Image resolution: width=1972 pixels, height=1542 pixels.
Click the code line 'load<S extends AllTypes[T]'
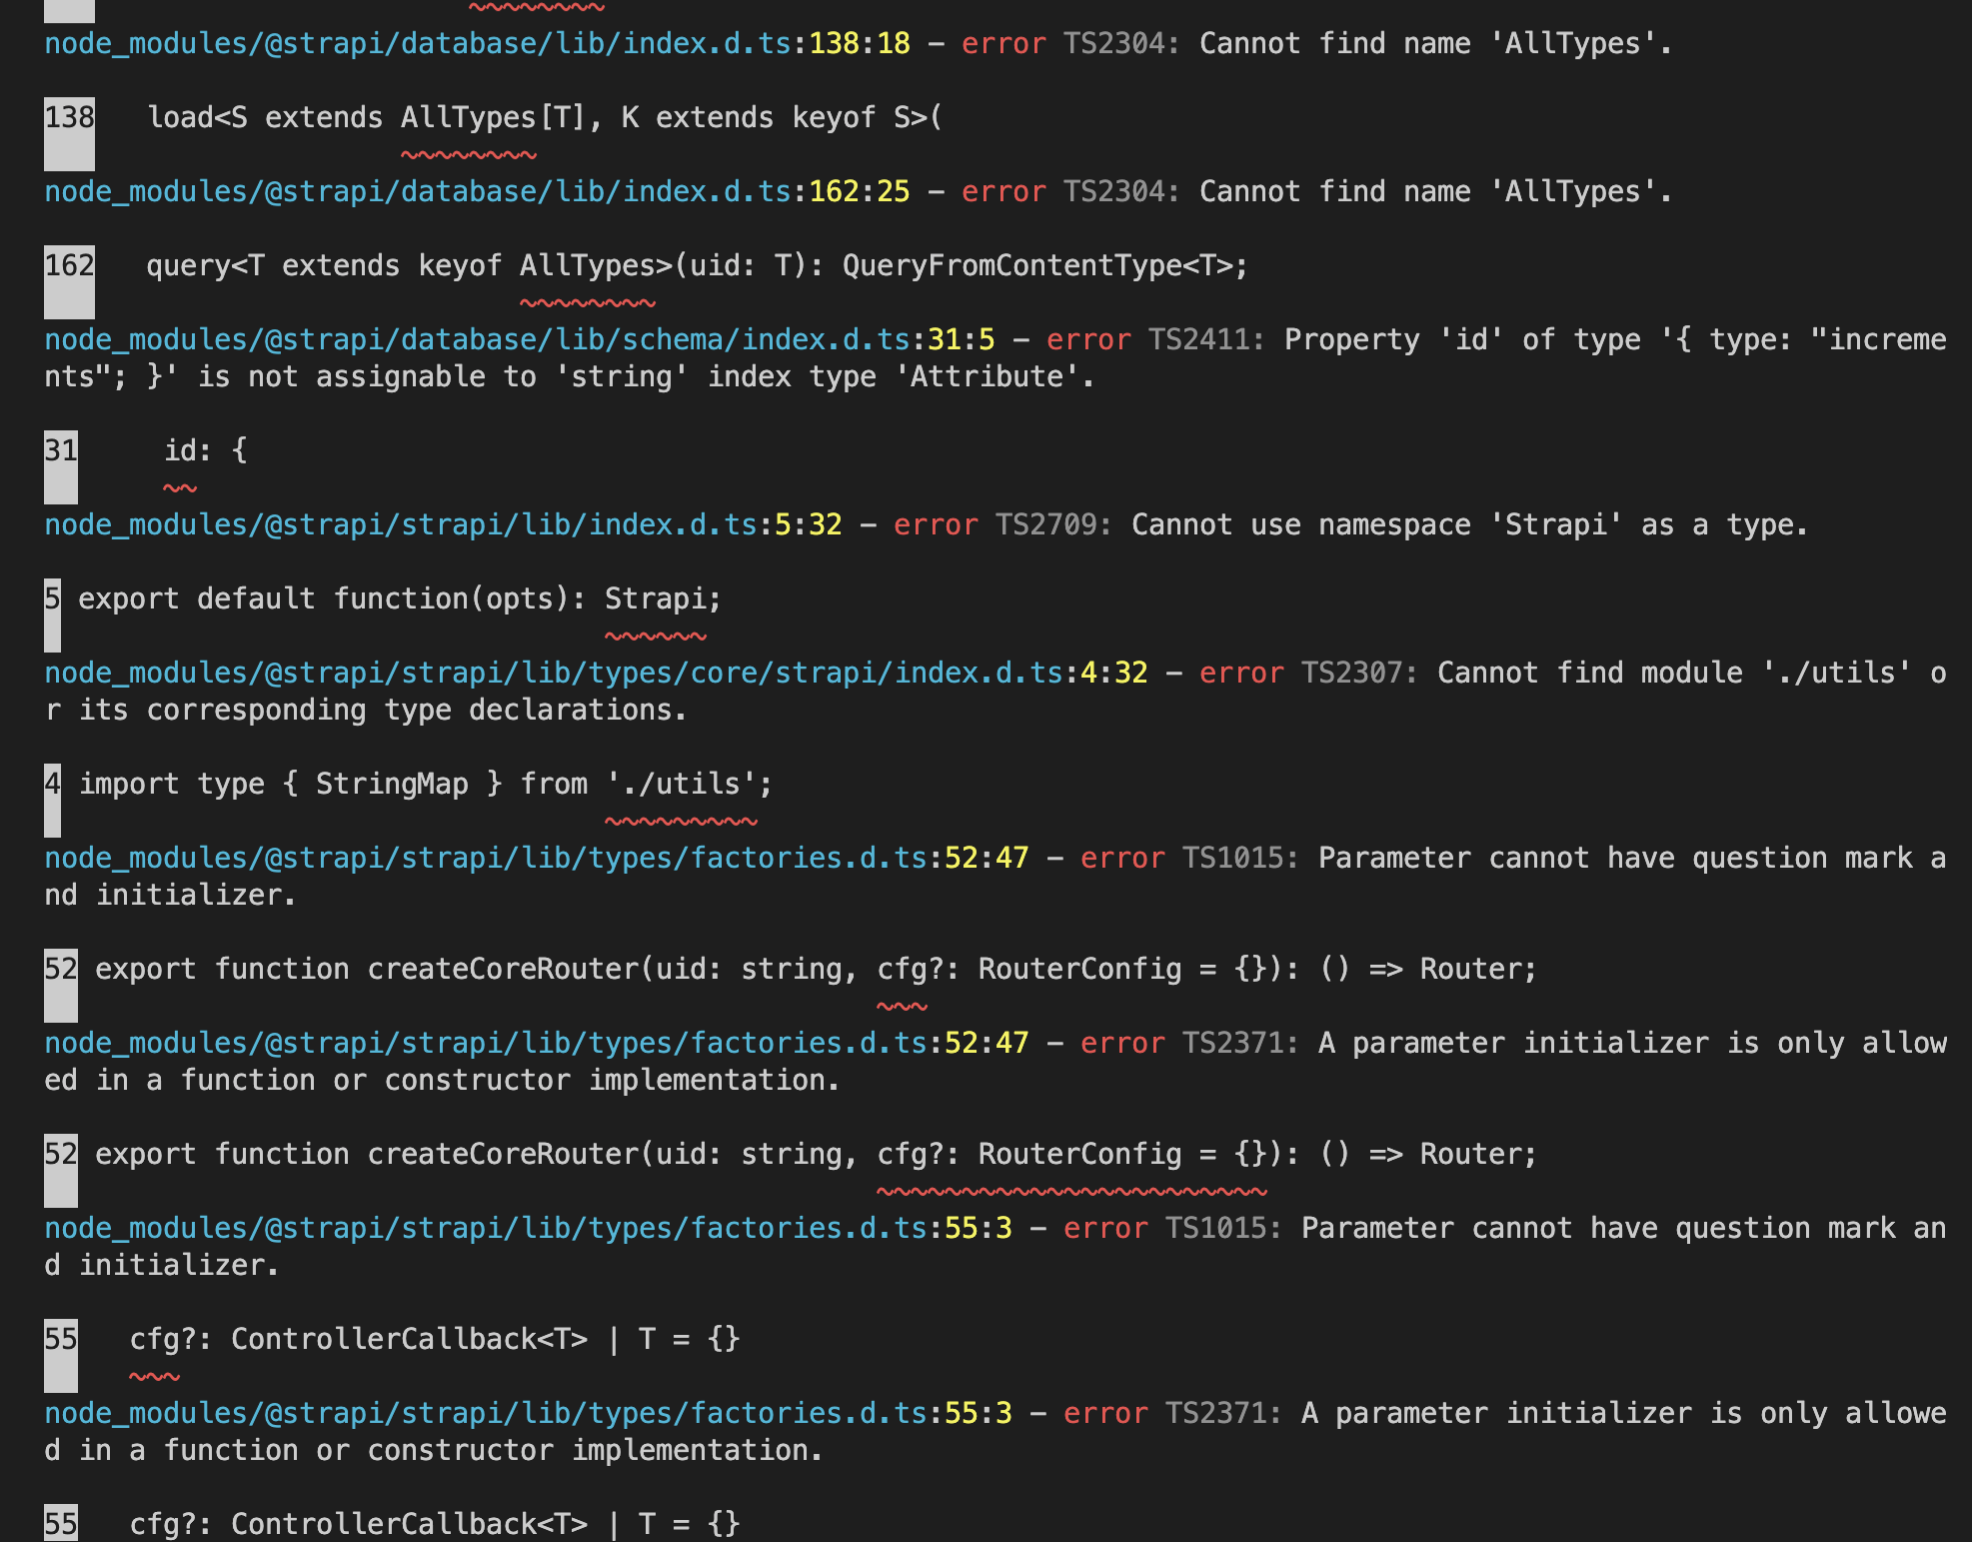click(x=545, y=118)
